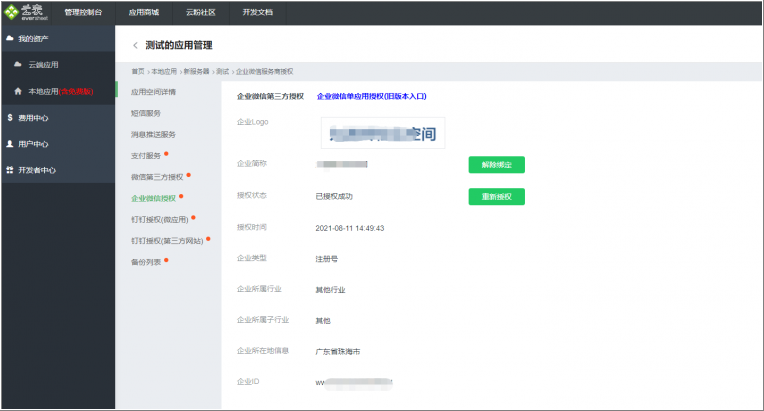The image size is (764, 411).
Task: Click the cloud icon beside 我的资产
Action: [x=9, y=38]
